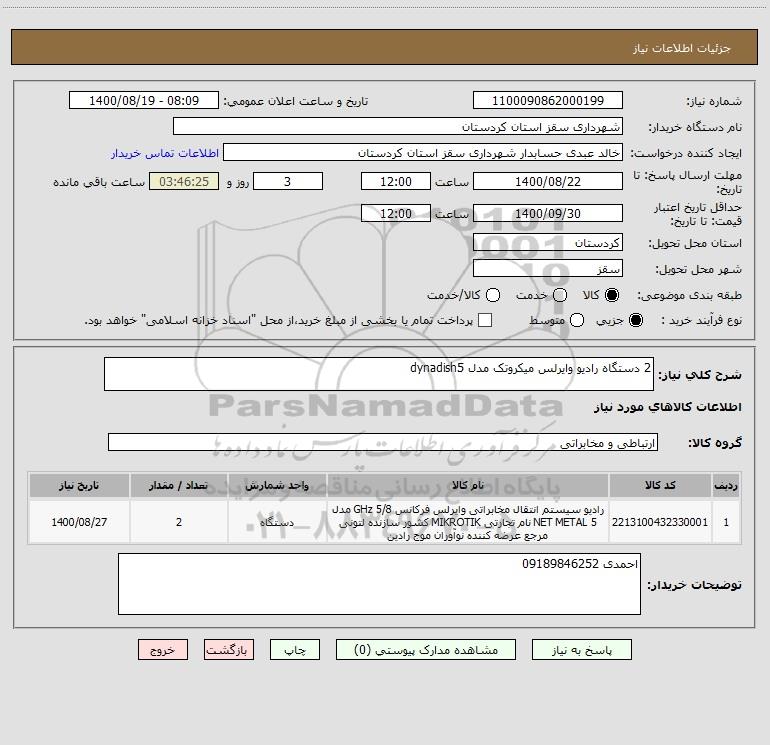Click the quantity cell showing 2
This screenshot has width=770, height=745.
click(179, 522)
